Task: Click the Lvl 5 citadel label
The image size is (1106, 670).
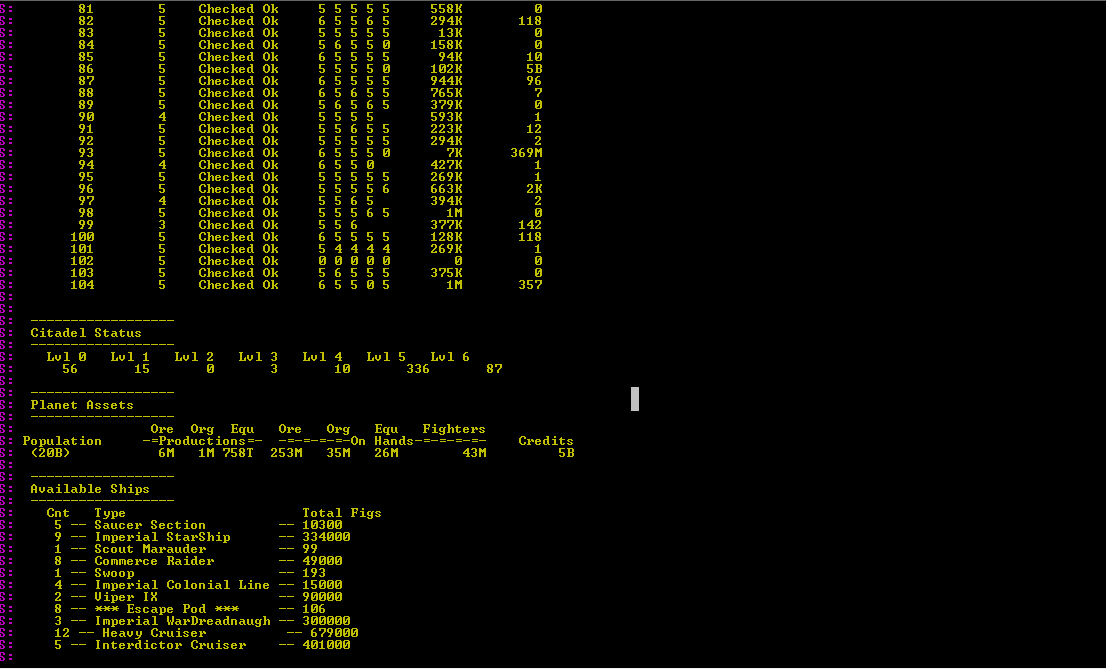Action: 386,357
